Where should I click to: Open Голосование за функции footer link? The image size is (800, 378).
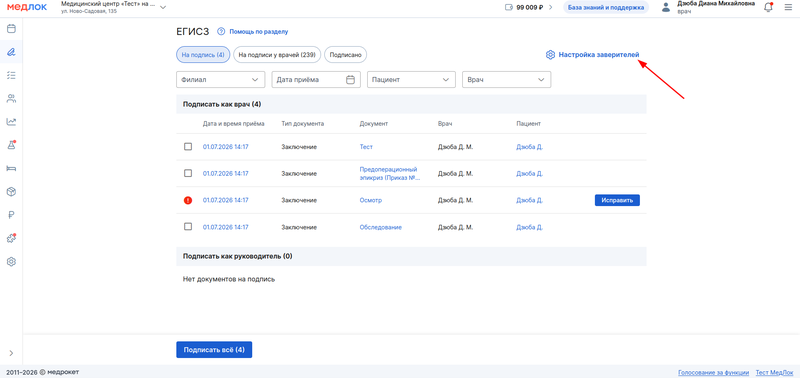click(x=713, y=372)
